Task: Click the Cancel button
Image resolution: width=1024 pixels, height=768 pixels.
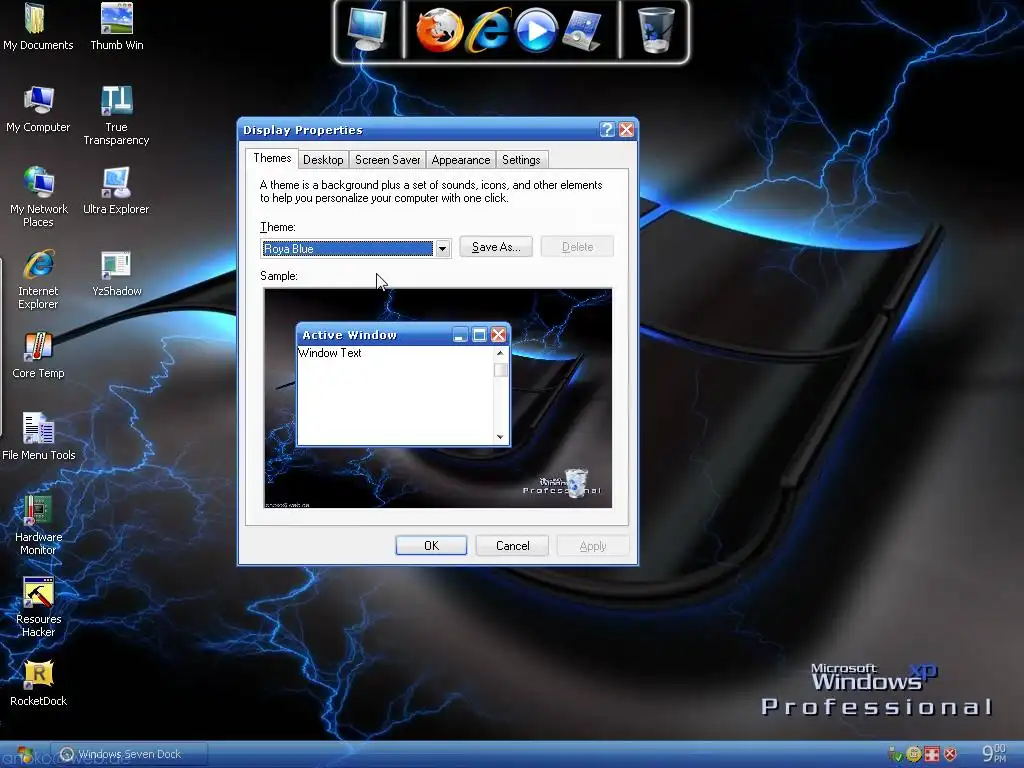Action: [513, 545]
